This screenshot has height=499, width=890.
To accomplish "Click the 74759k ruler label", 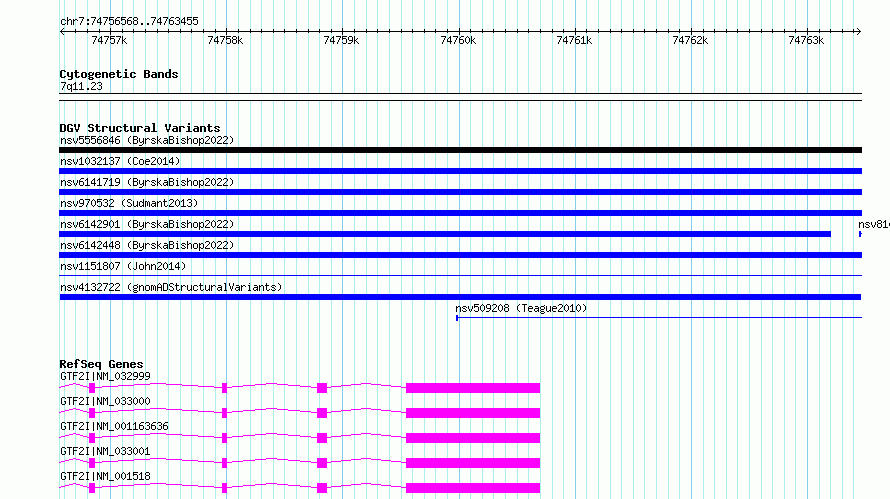I will tap(341, 40).
